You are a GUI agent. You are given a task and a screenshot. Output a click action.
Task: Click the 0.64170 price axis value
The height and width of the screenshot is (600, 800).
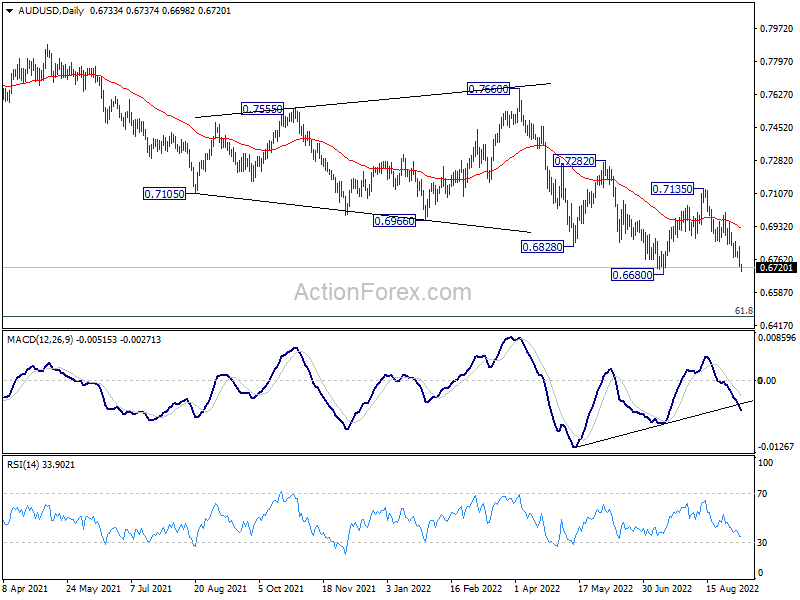pyautogui.click(x=776, y=326)
